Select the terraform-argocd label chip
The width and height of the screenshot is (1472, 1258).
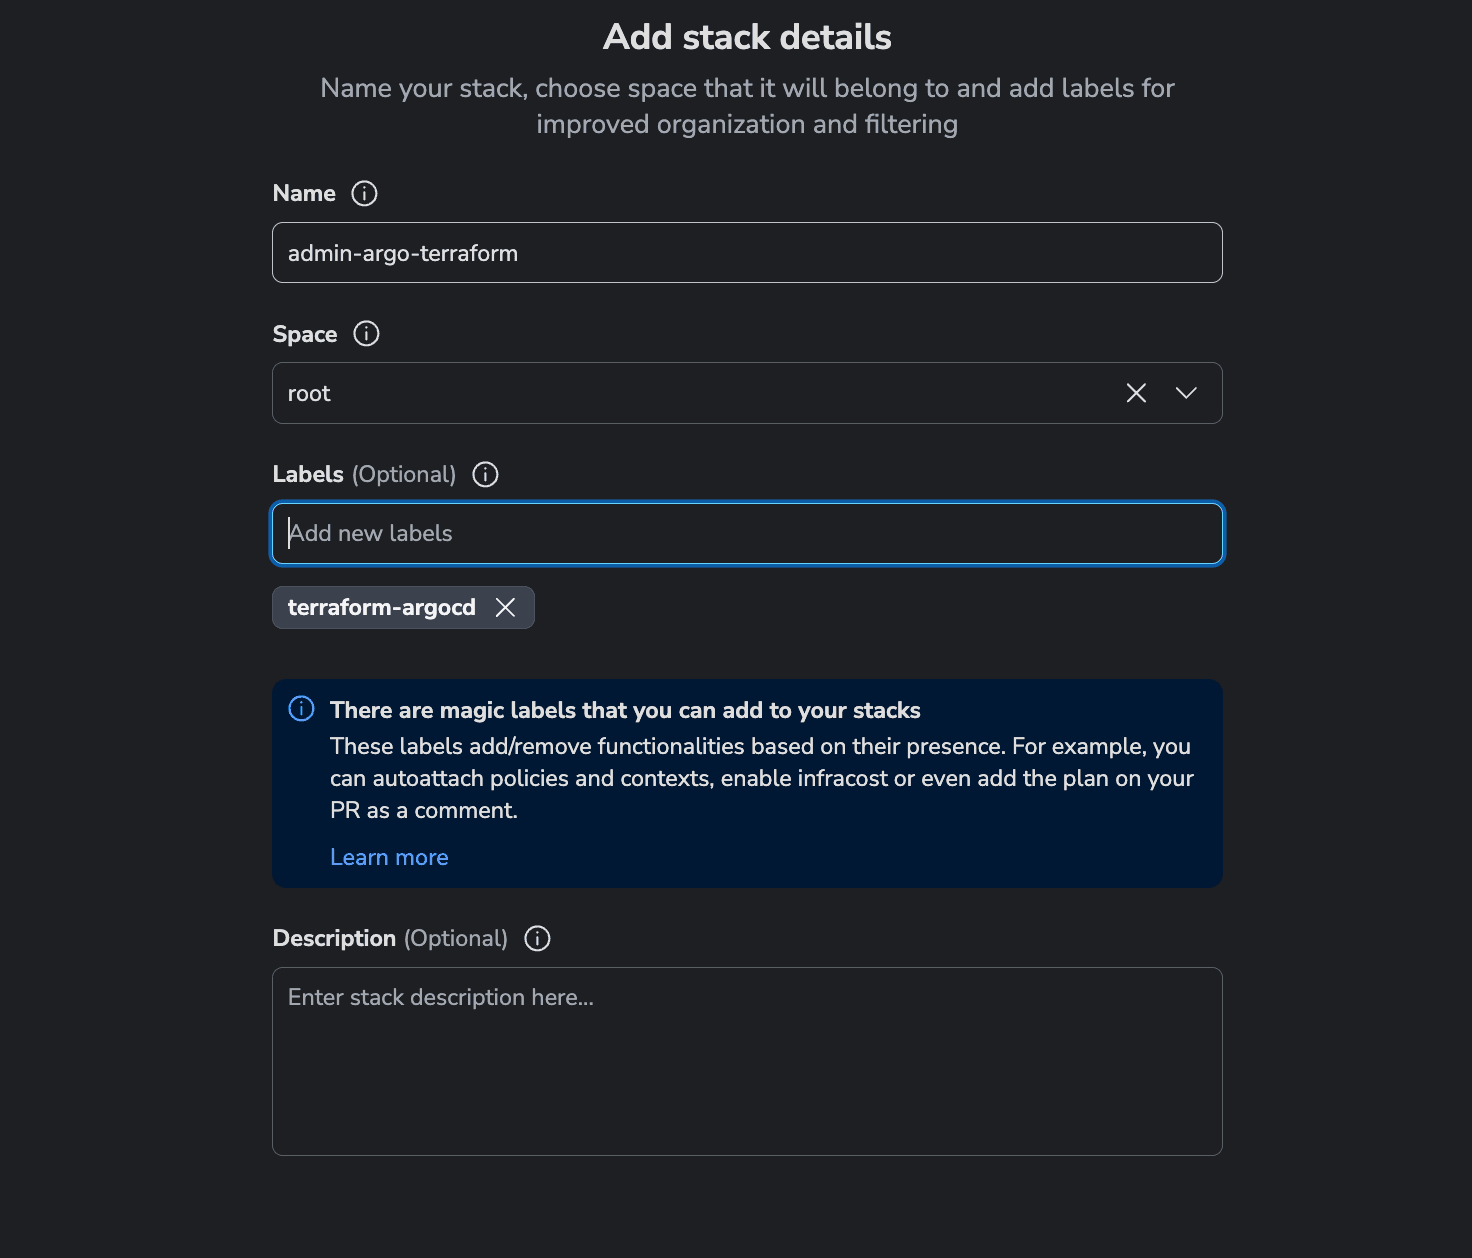(381, 607)
